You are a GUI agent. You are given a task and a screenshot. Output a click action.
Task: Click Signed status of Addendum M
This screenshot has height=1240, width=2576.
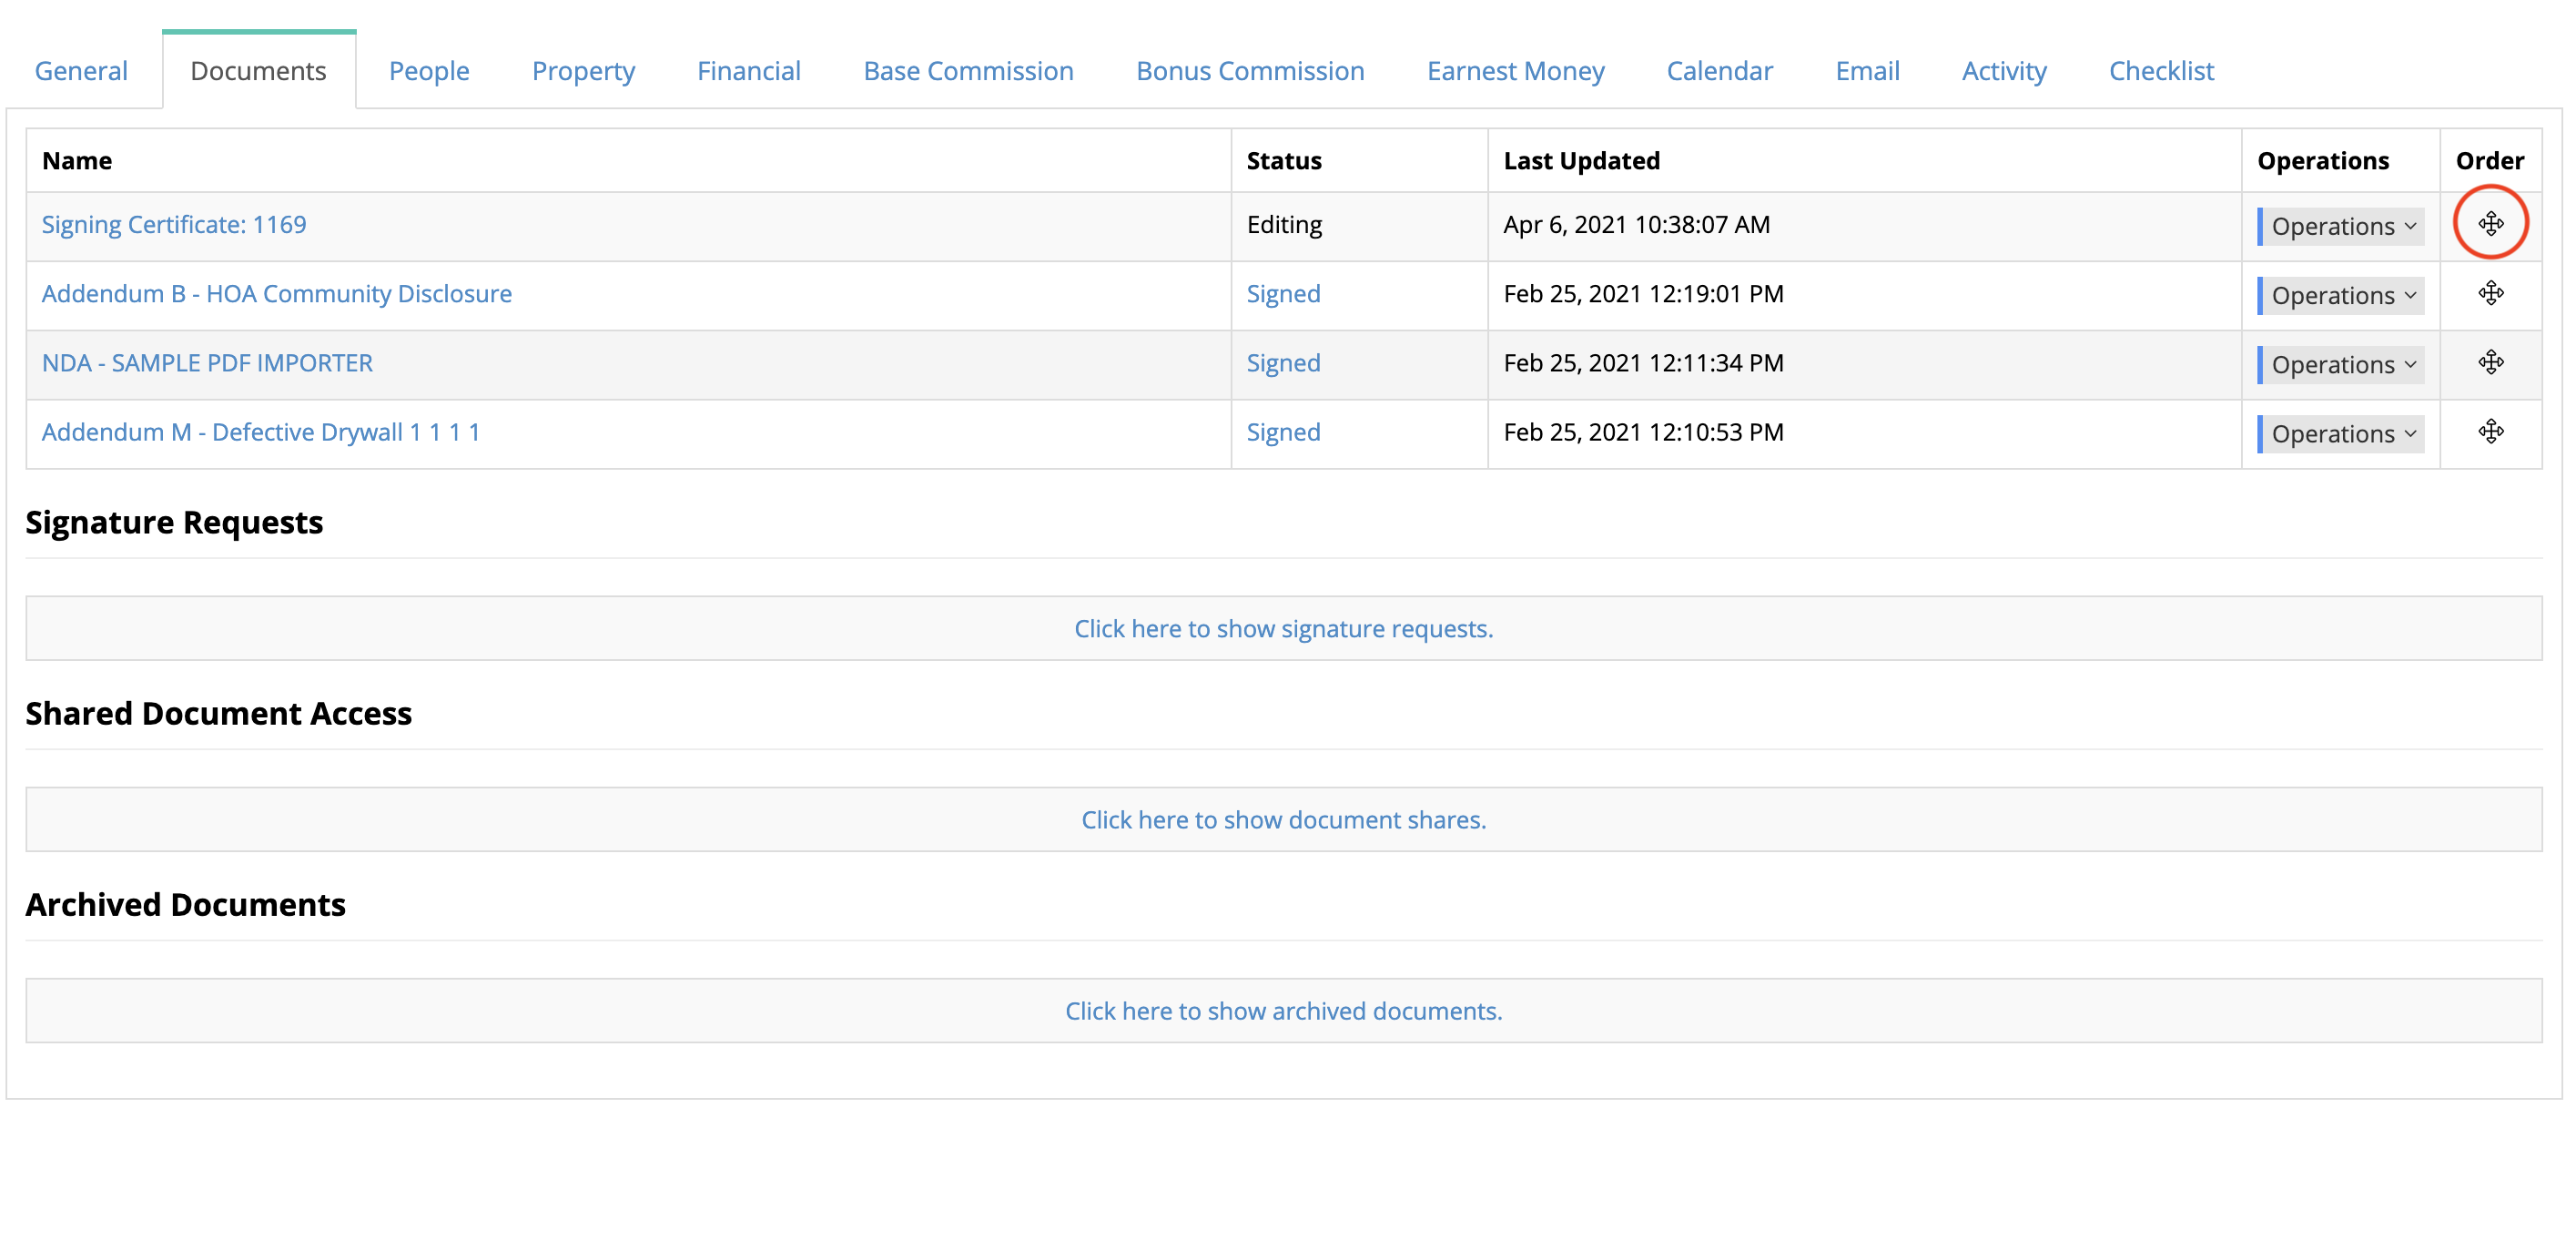(1283, 432)
